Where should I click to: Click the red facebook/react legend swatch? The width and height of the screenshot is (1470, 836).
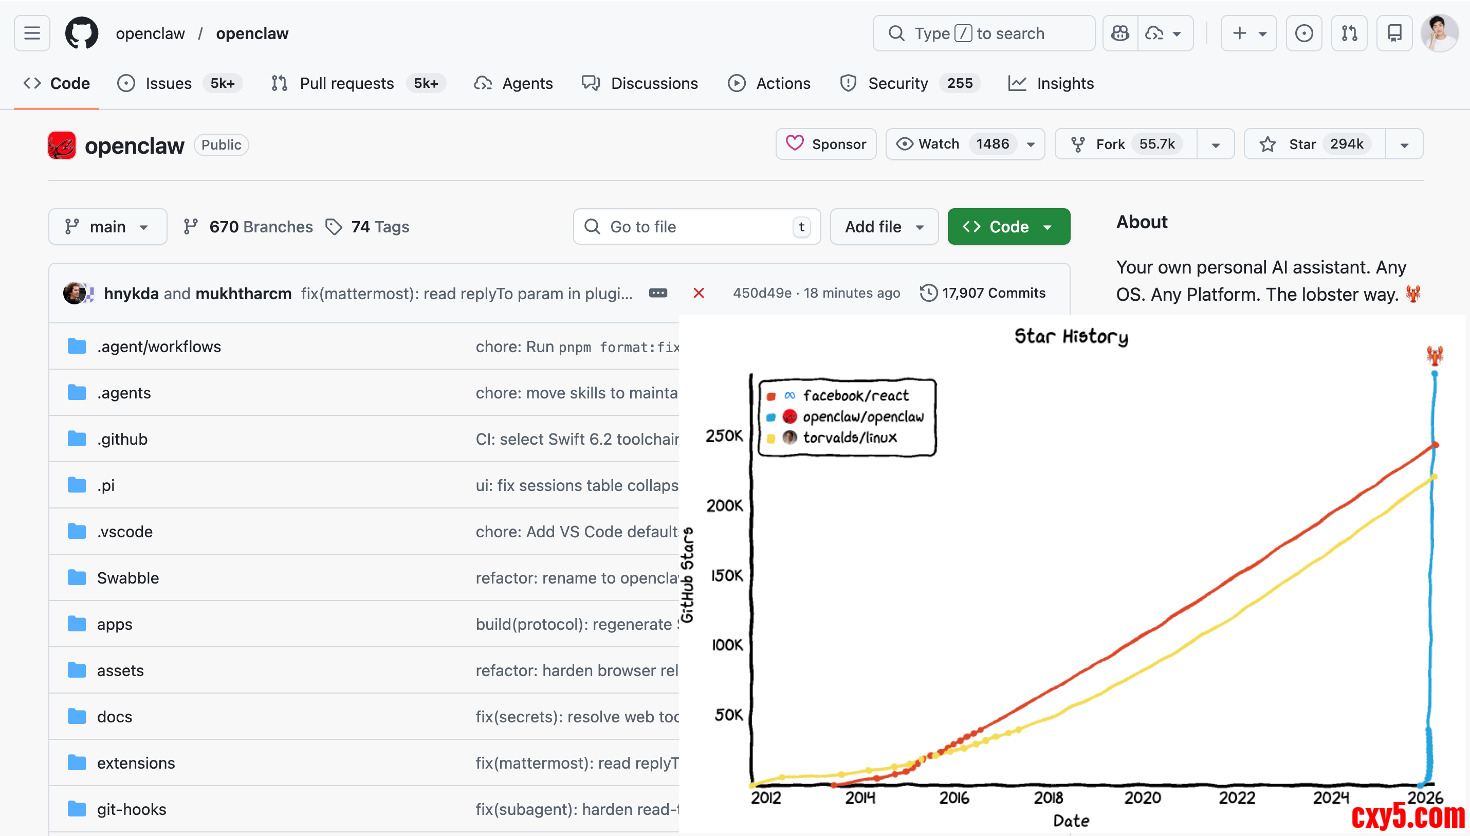tap(771, 396)
